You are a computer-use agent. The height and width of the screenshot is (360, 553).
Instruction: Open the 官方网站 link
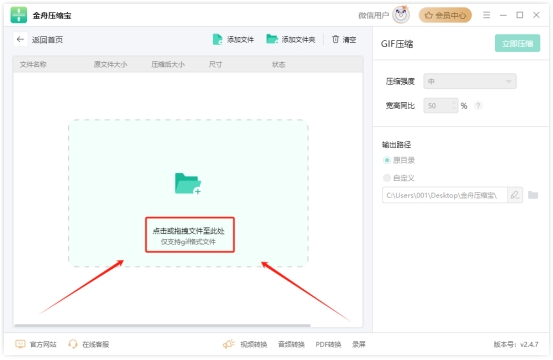point(36,344)
